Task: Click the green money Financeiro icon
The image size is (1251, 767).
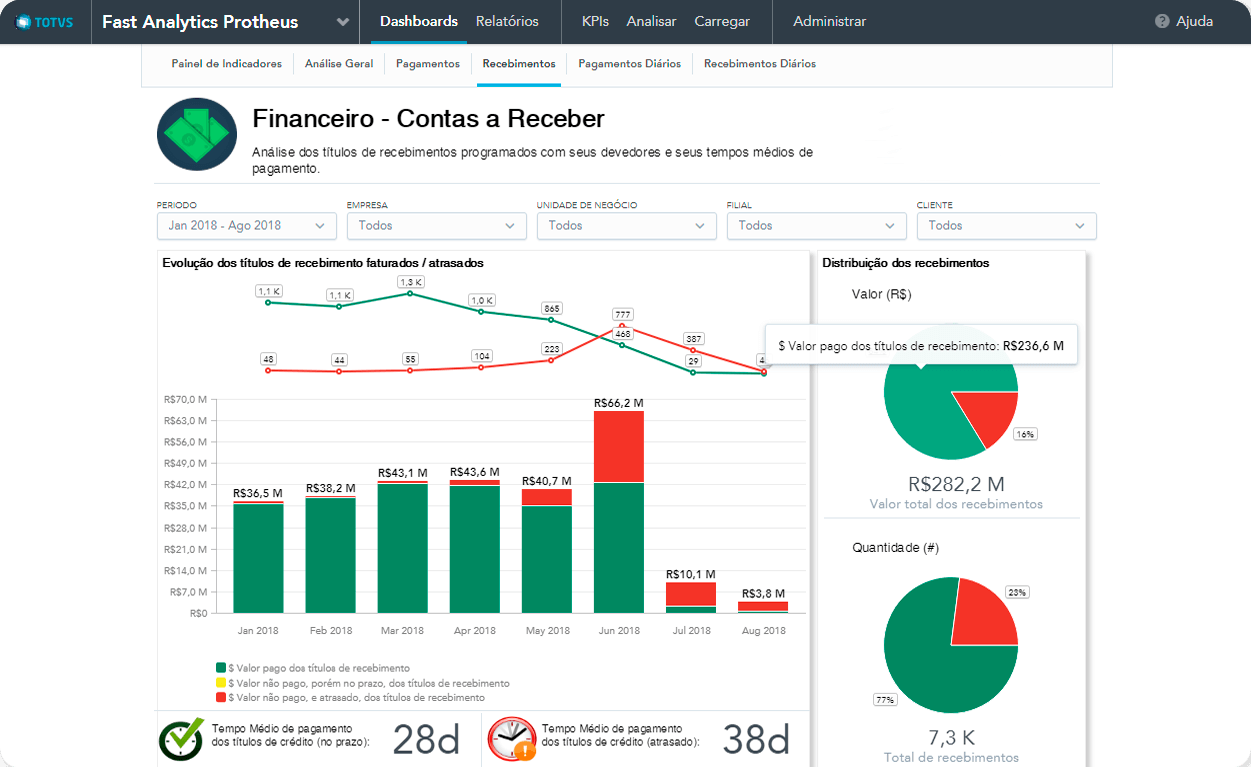Action: pyautogui.click(x=196, y=134)
